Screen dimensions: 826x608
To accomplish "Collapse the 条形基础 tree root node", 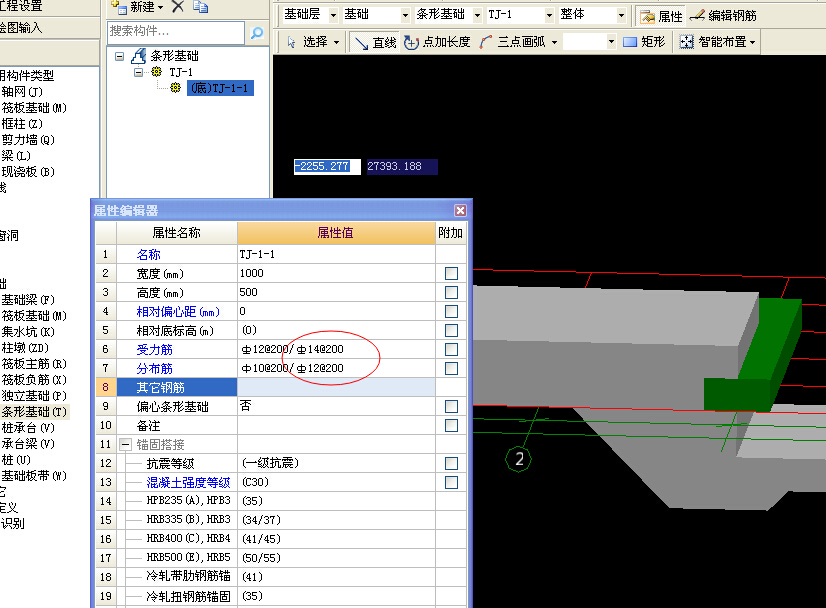I will (120, 56).
